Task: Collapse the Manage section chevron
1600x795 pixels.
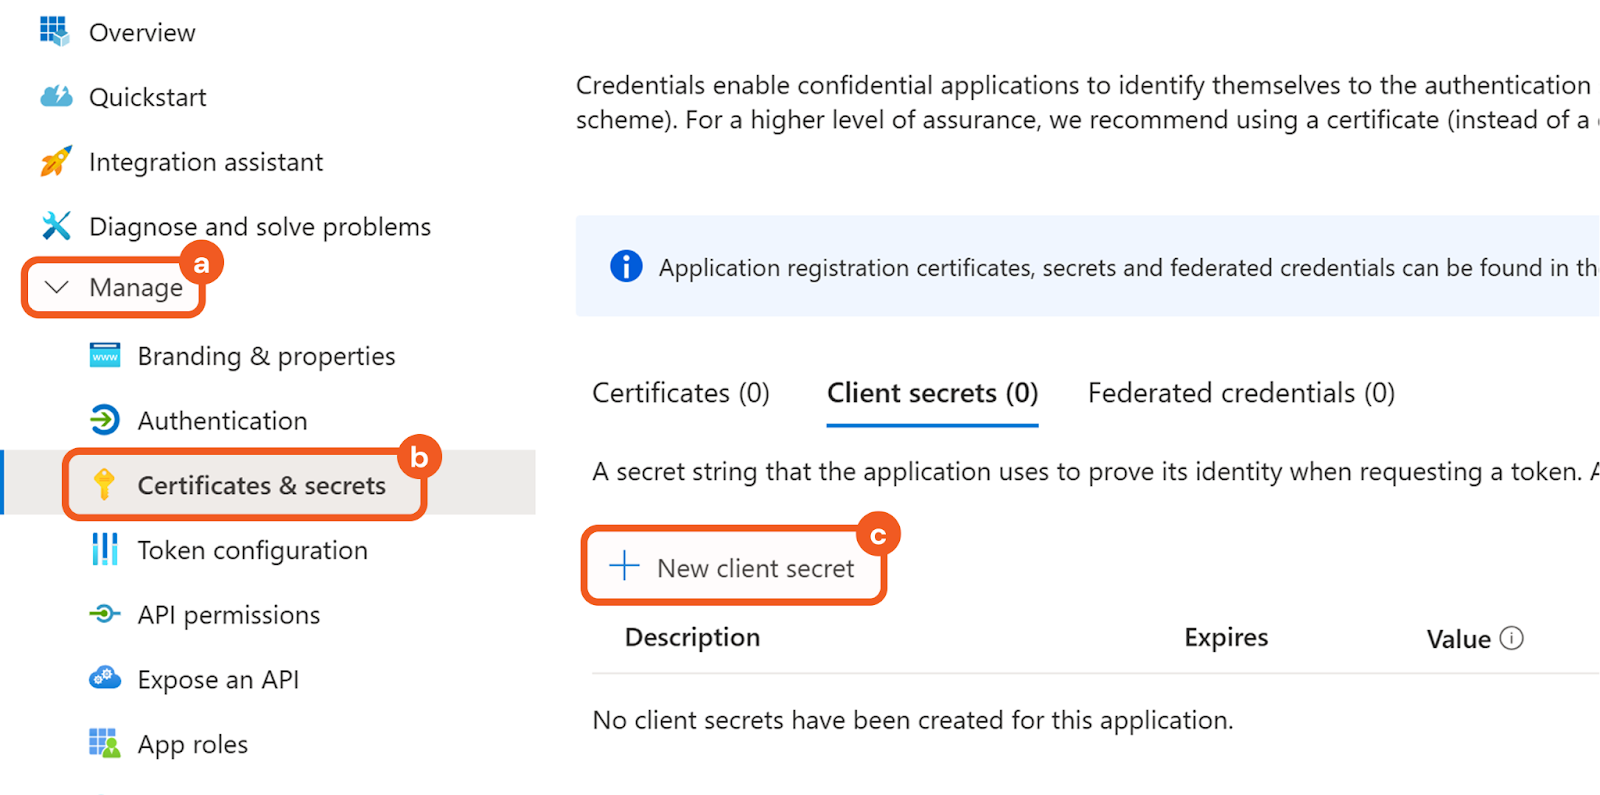Action: point(57,288)
